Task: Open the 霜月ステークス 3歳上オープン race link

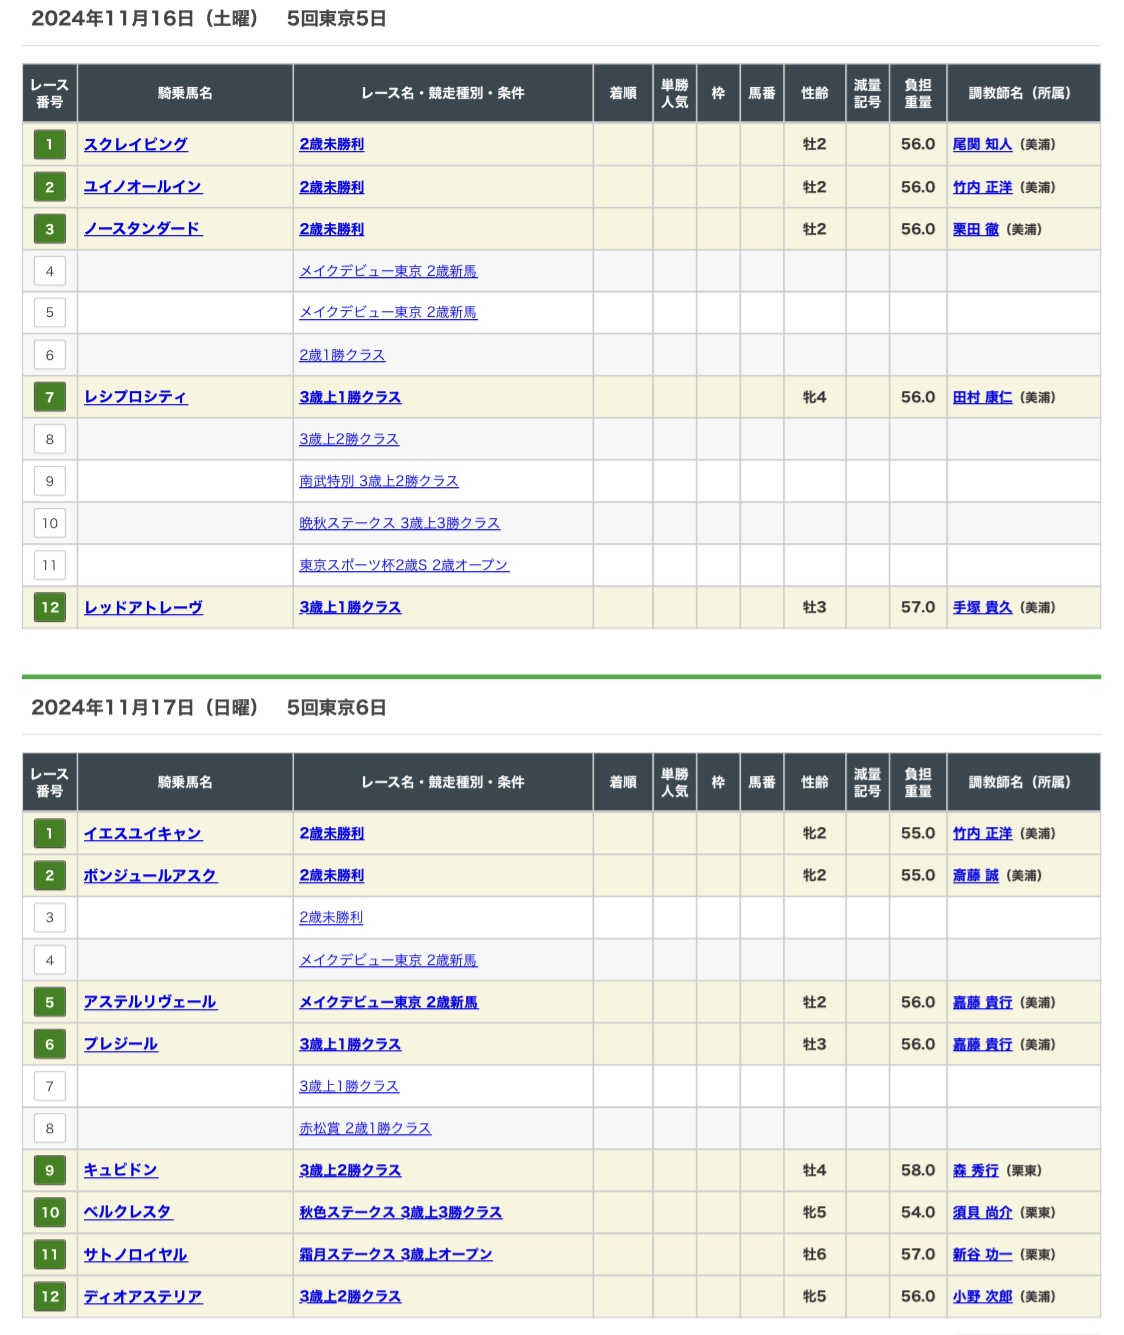Action: (396, 1254)
